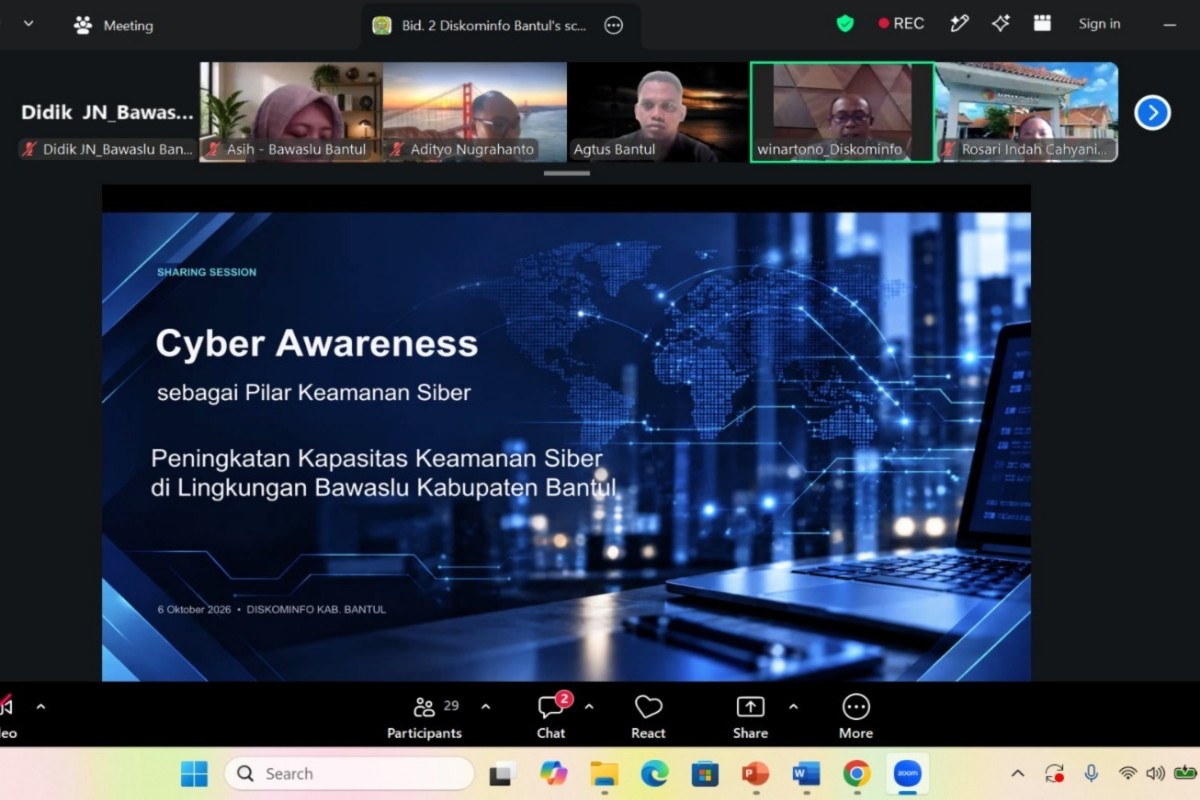Click the battery tray icon

(x=1186, y=773)
